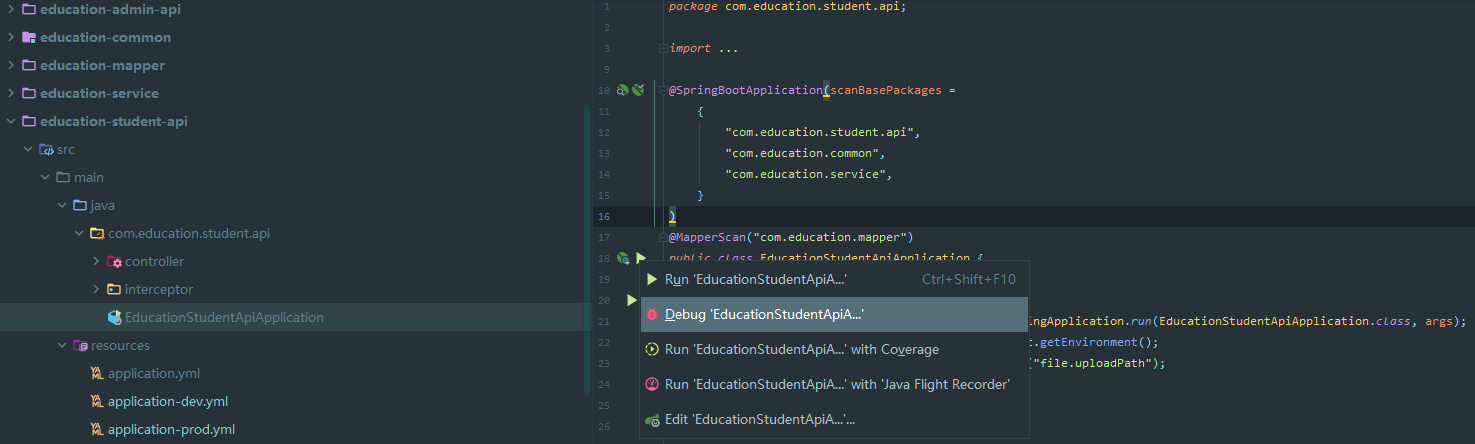This screenshot has width=1475, height=444.
Task: Collapse the java source folder
Action: pyautogui.click(x=62, y=205)
